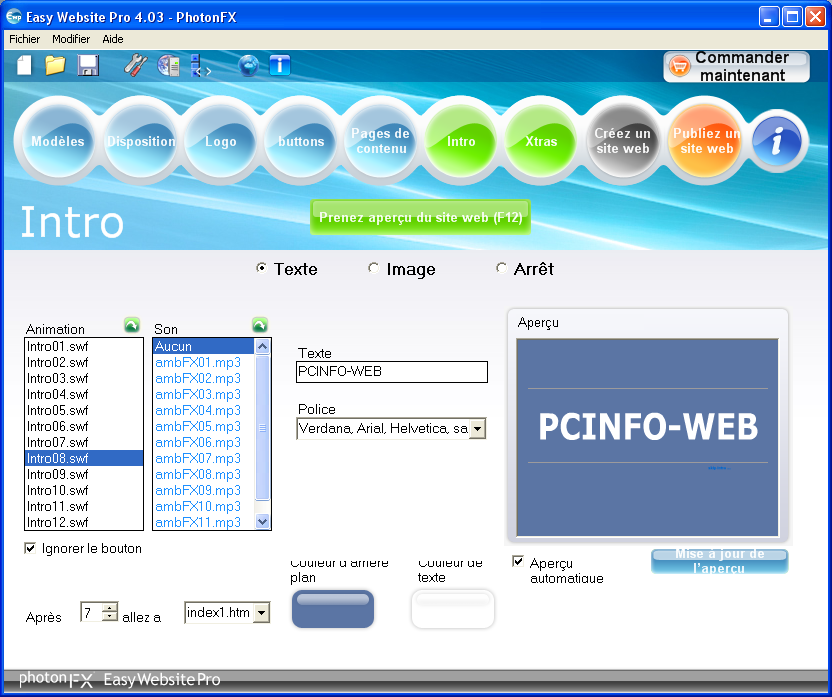Select Intro07.swf animation
The width and height of the screenshot is (832, 697).
[84, 442]
